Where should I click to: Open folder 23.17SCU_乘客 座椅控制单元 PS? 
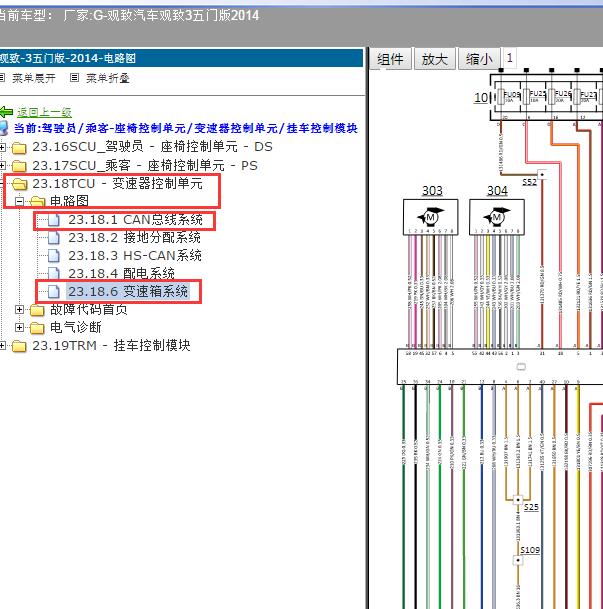click(x=145, y=166)
